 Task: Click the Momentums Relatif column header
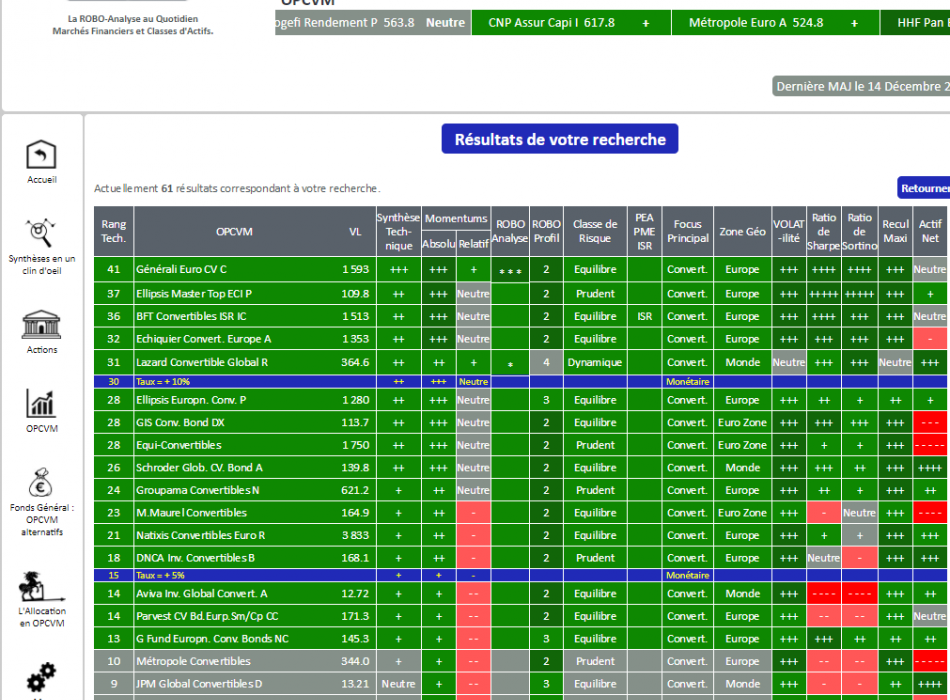point(473,244)
